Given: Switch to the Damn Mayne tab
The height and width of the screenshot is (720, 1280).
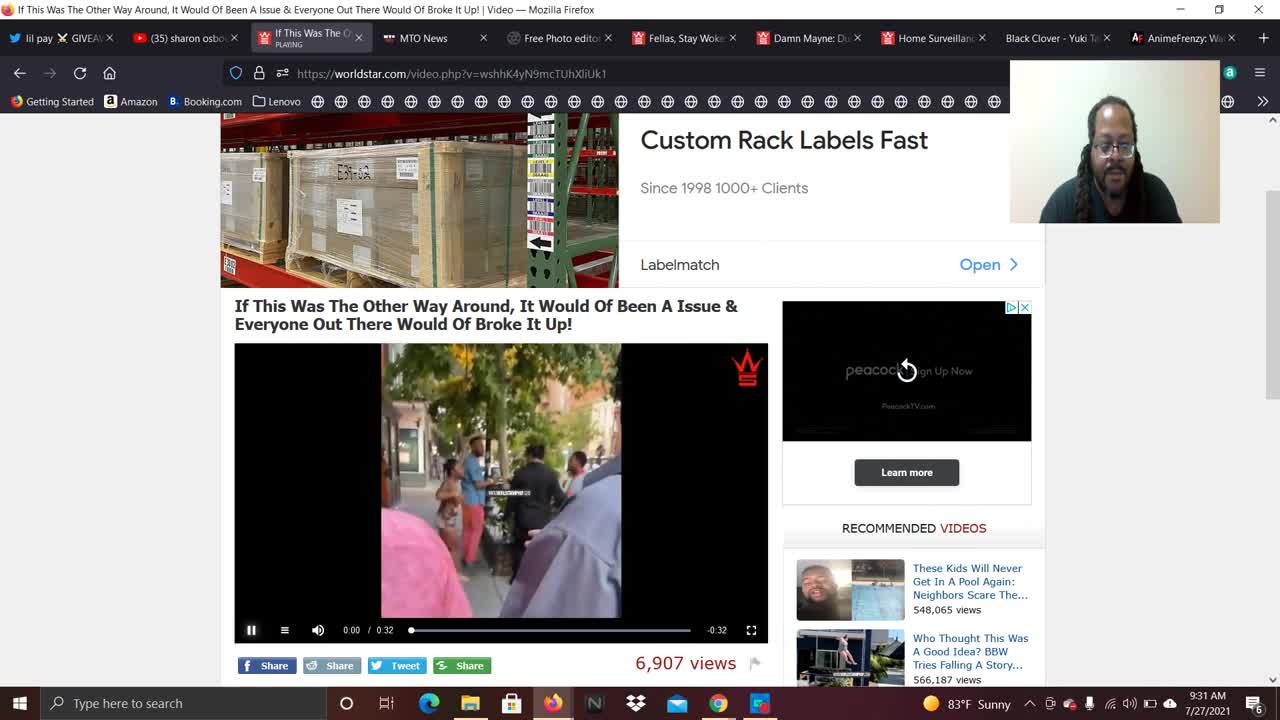Looking at the screenshot, I should pyautogui.click(x=810, y=38).
